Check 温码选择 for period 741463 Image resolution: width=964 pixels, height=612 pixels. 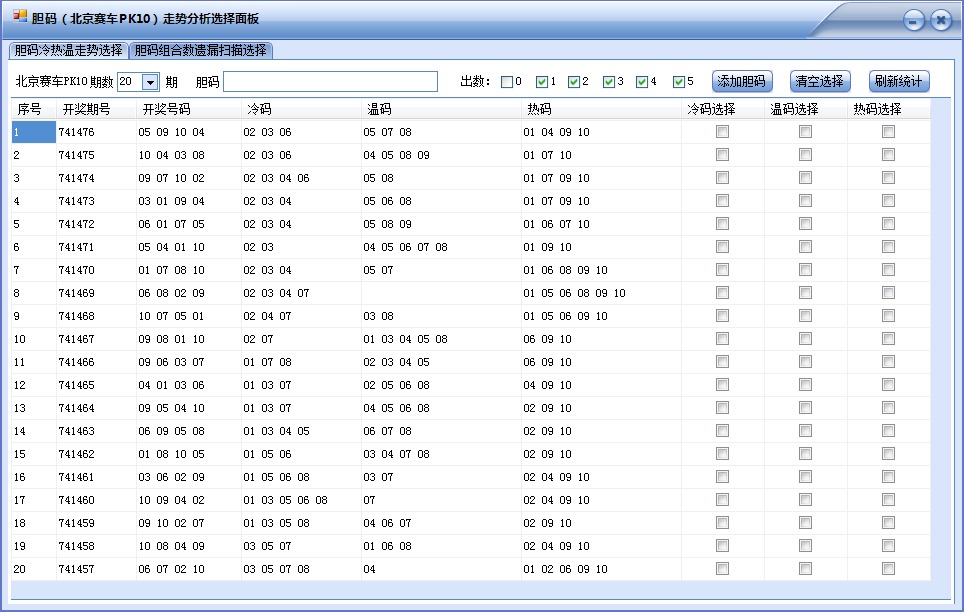[x=805, y=431]
